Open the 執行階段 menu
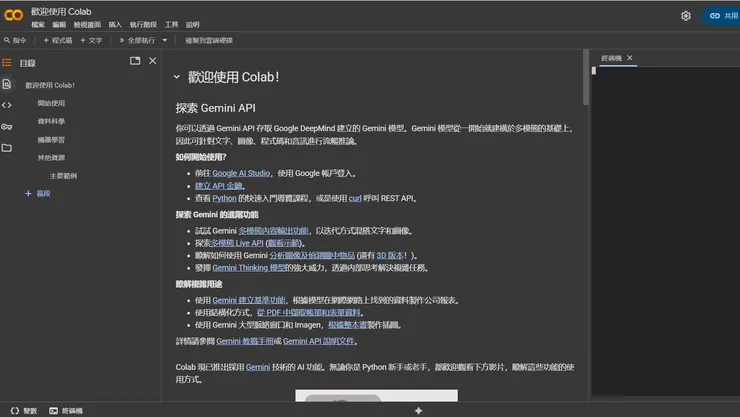The height and width of the screenshot is (417, 740). (143, 25)
